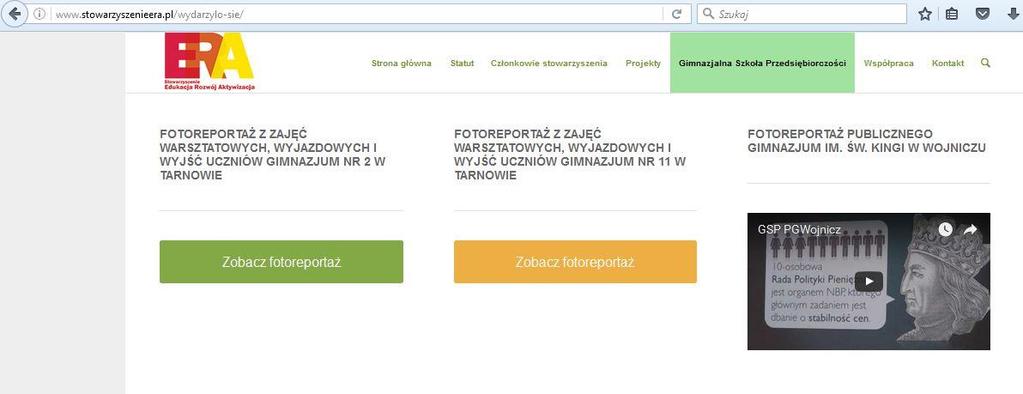The image size is (1023, 394).
Task: Click heading Fotoreportaż Publicznego Gimnazjum w Wojniczu
Action: tap(866, 141)
